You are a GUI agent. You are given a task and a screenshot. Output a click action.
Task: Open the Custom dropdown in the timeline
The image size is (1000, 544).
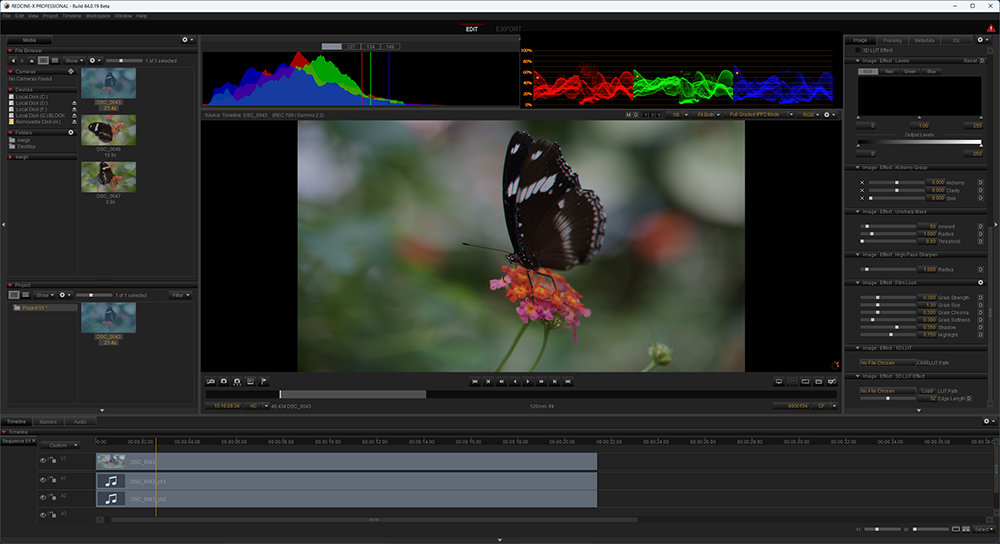[60, 445]
